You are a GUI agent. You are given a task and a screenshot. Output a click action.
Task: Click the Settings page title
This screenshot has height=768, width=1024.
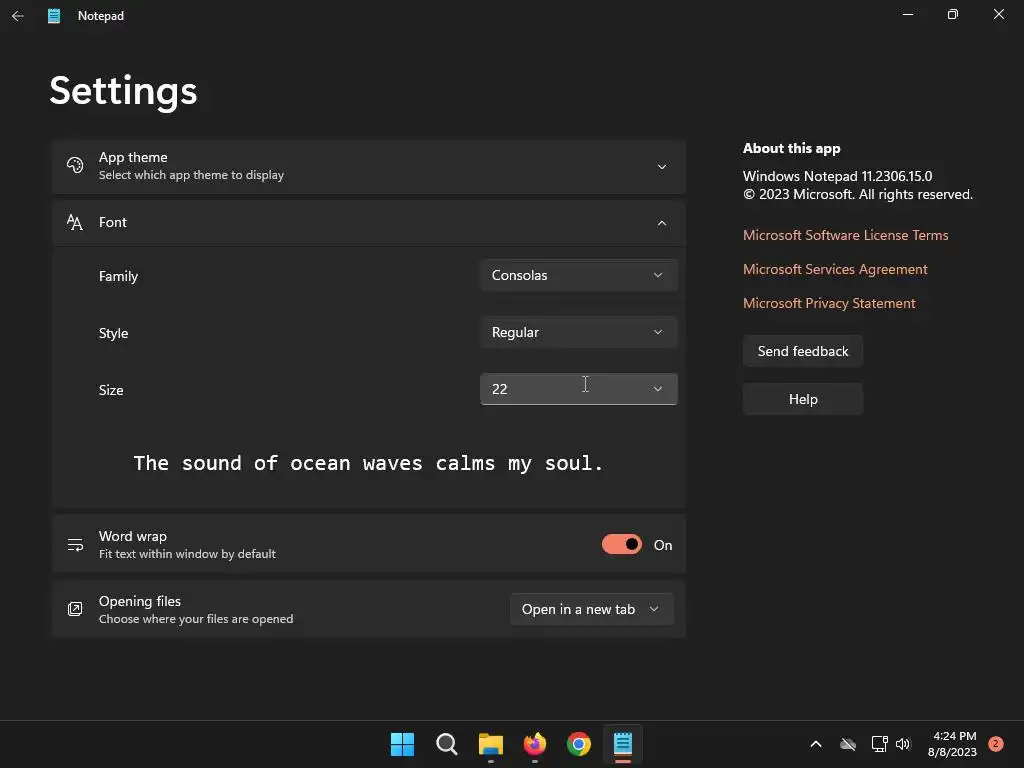coord(123,91)
